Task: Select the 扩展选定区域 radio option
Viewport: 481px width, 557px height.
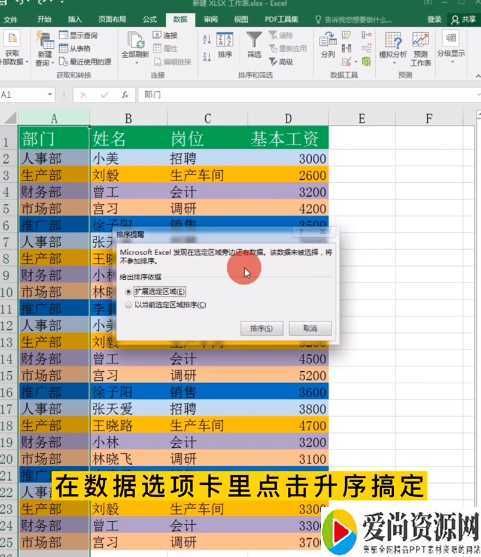Action: tap(128, 292)
